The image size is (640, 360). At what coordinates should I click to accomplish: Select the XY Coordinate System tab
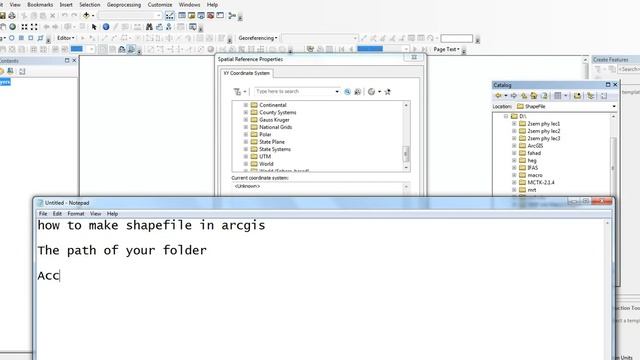pyautogui.click(x=247, y=73)
